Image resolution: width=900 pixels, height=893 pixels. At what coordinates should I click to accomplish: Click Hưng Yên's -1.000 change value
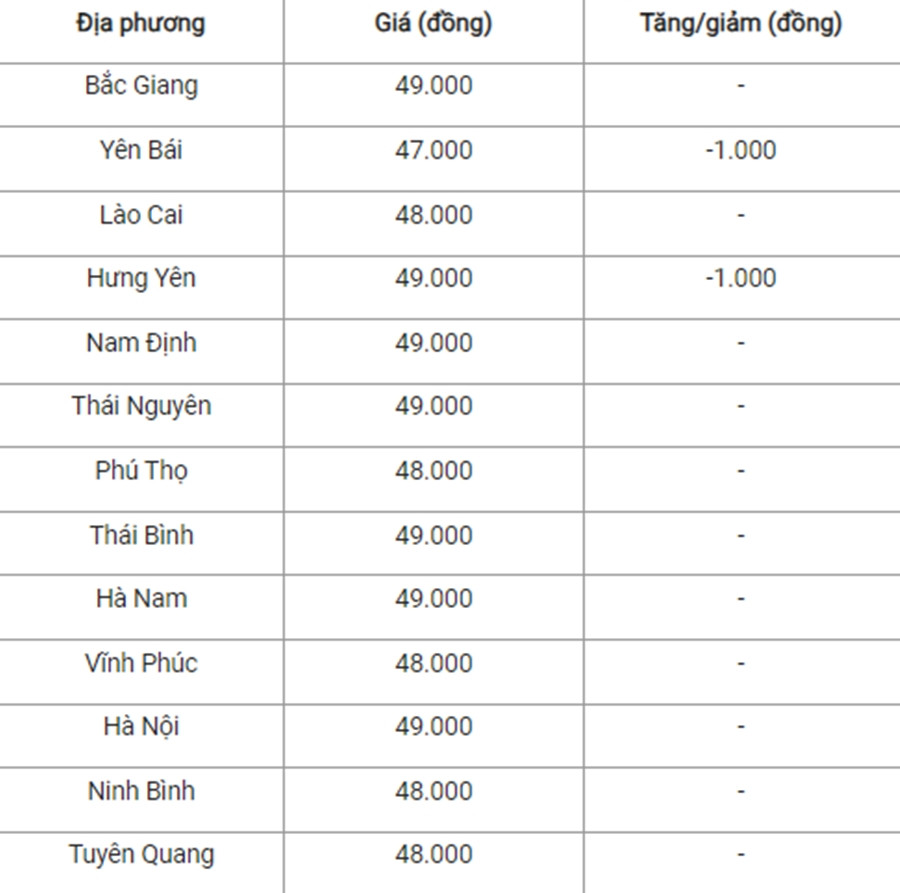[741, 278]
